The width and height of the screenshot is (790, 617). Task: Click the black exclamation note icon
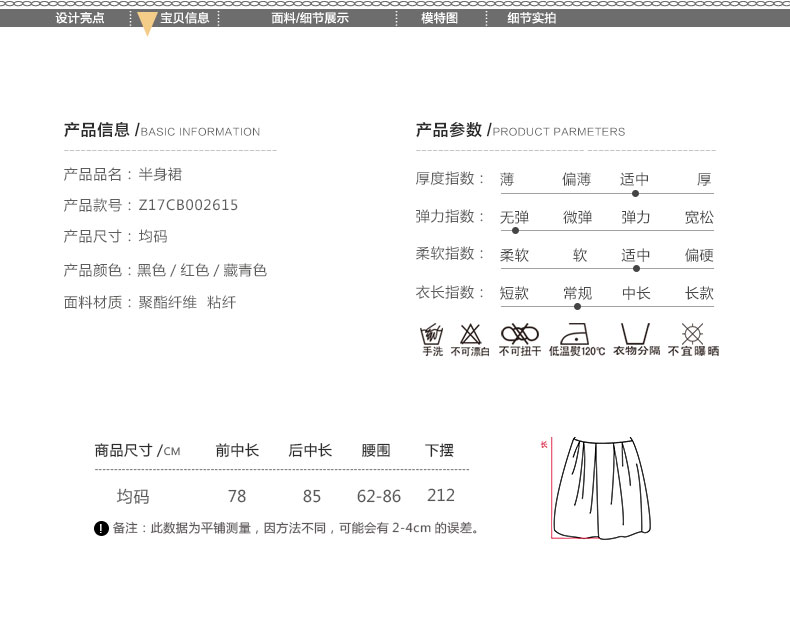click(101, 528)
